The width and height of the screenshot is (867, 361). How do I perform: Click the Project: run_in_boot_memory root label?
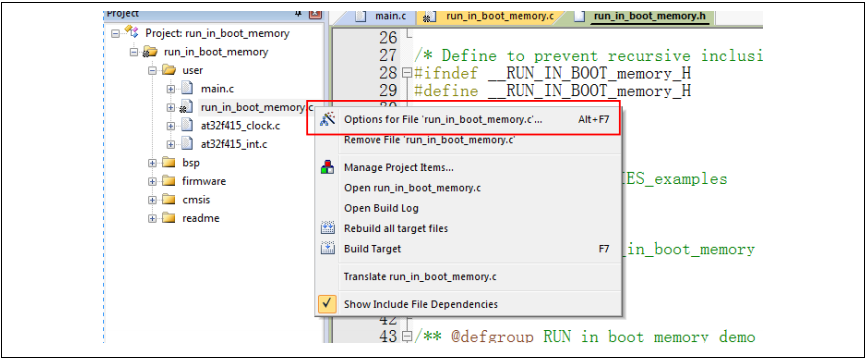(217, 33)
